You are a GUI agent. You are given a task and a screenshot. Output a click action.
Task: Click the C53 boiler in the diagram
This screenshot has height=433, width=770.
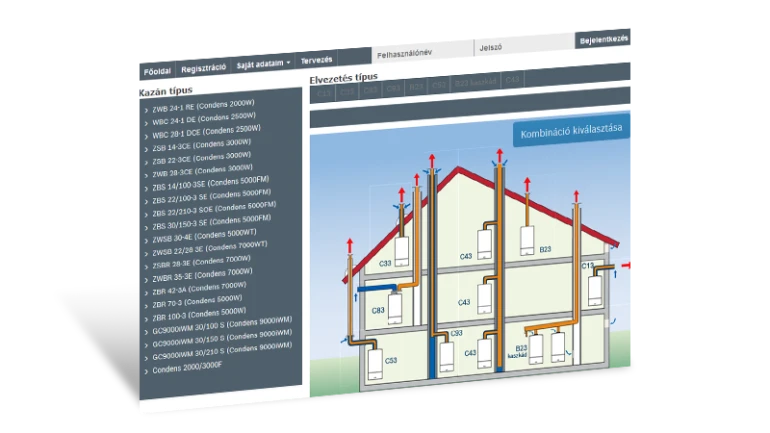tap(375, 364)
